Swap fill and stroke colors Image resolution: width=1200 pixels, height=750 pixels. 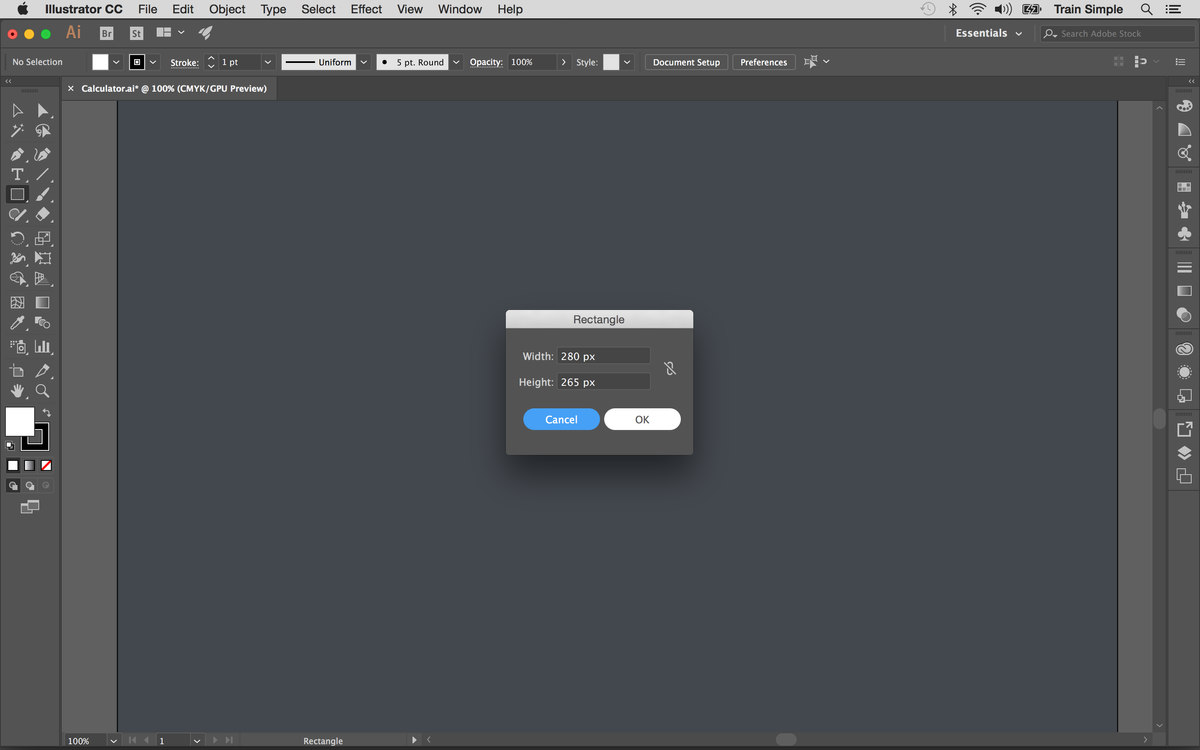[x=46, y=412]
